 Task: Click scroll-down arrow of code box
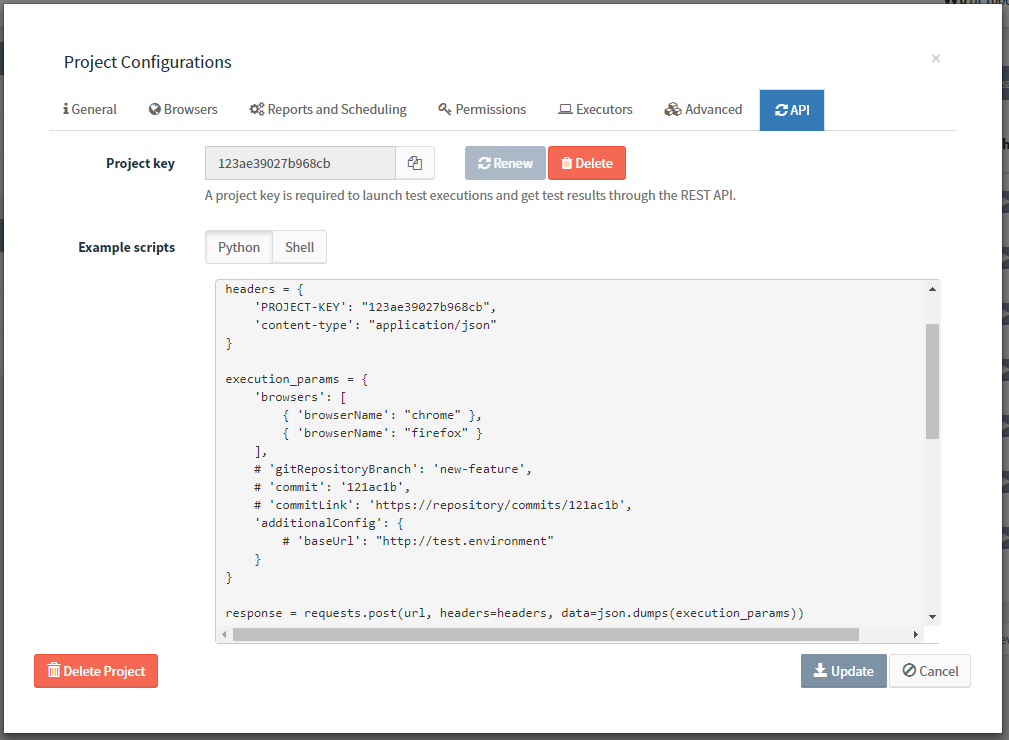pos(932,616)
